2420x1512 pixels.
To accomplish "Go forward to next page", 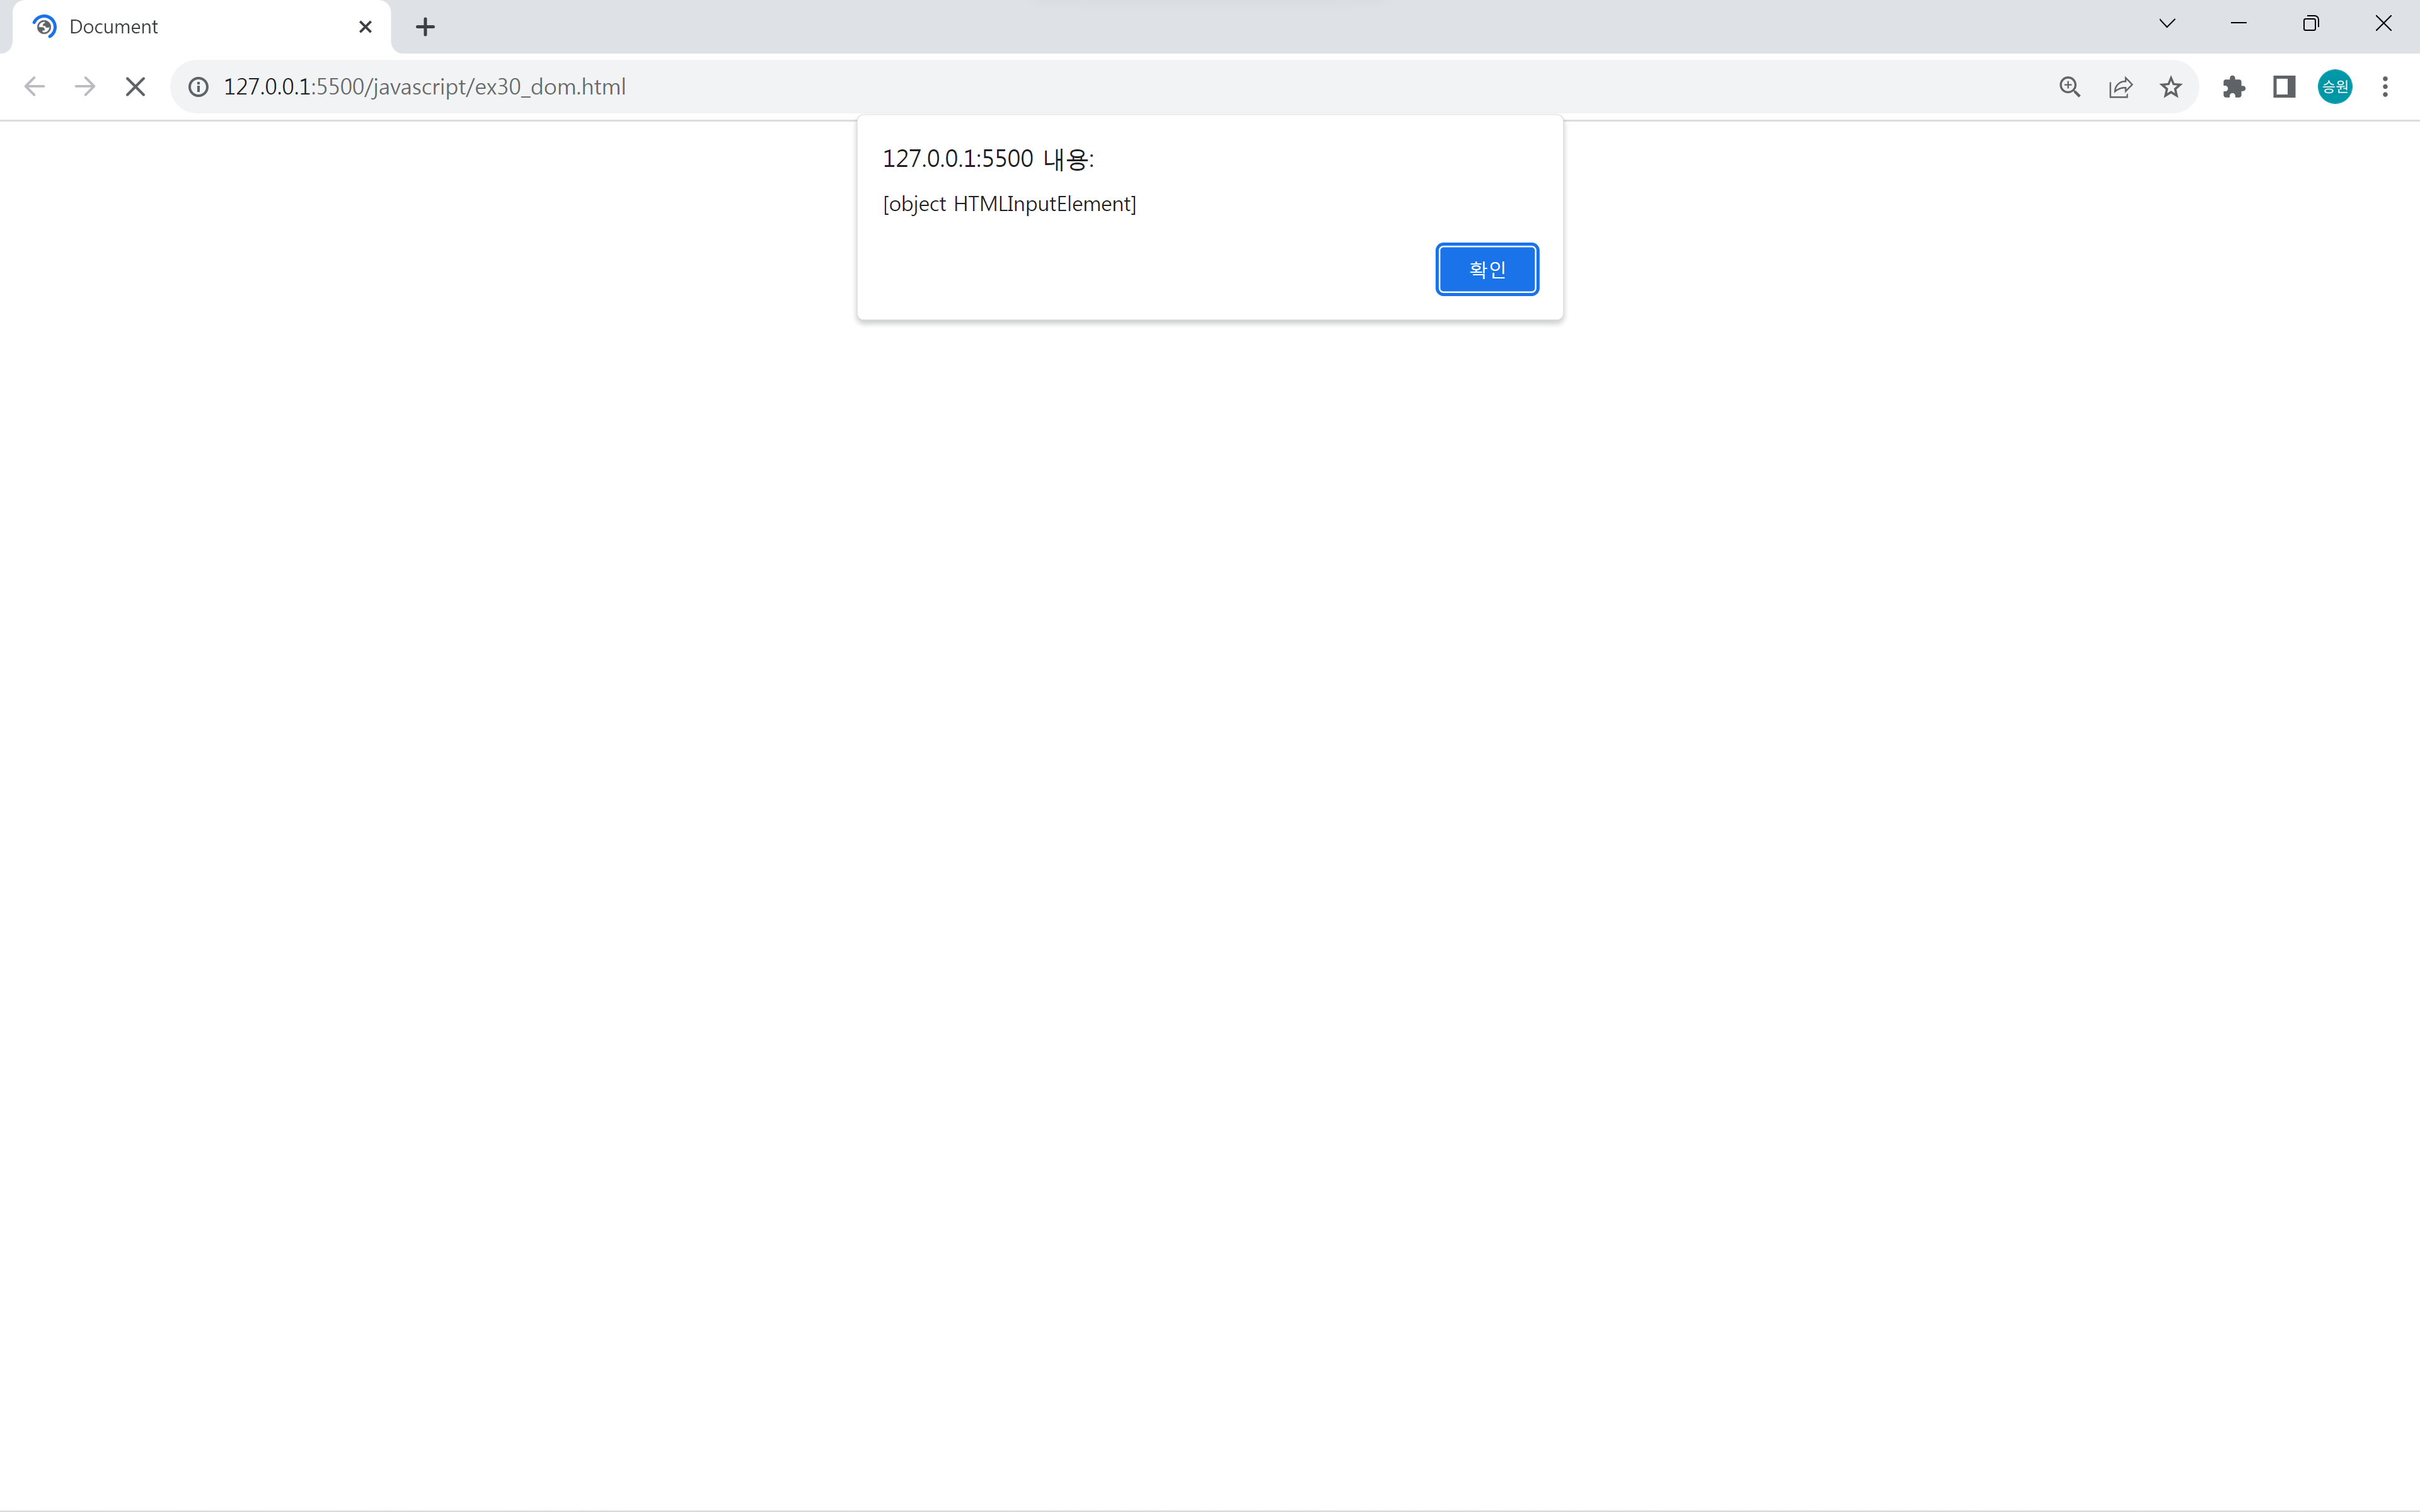I will [85, 87].
